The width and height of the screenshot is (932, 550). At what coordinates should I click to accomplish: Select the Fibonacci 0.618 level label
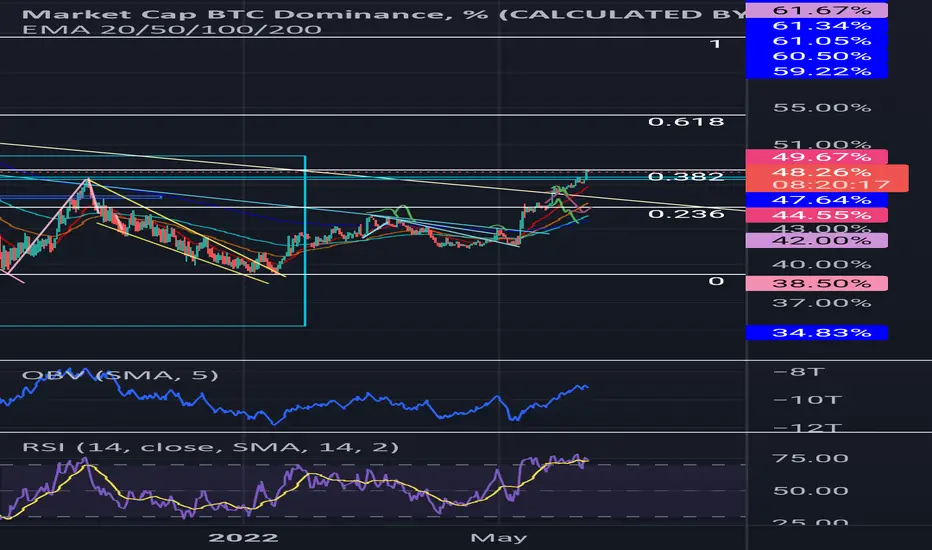[686, 122]
